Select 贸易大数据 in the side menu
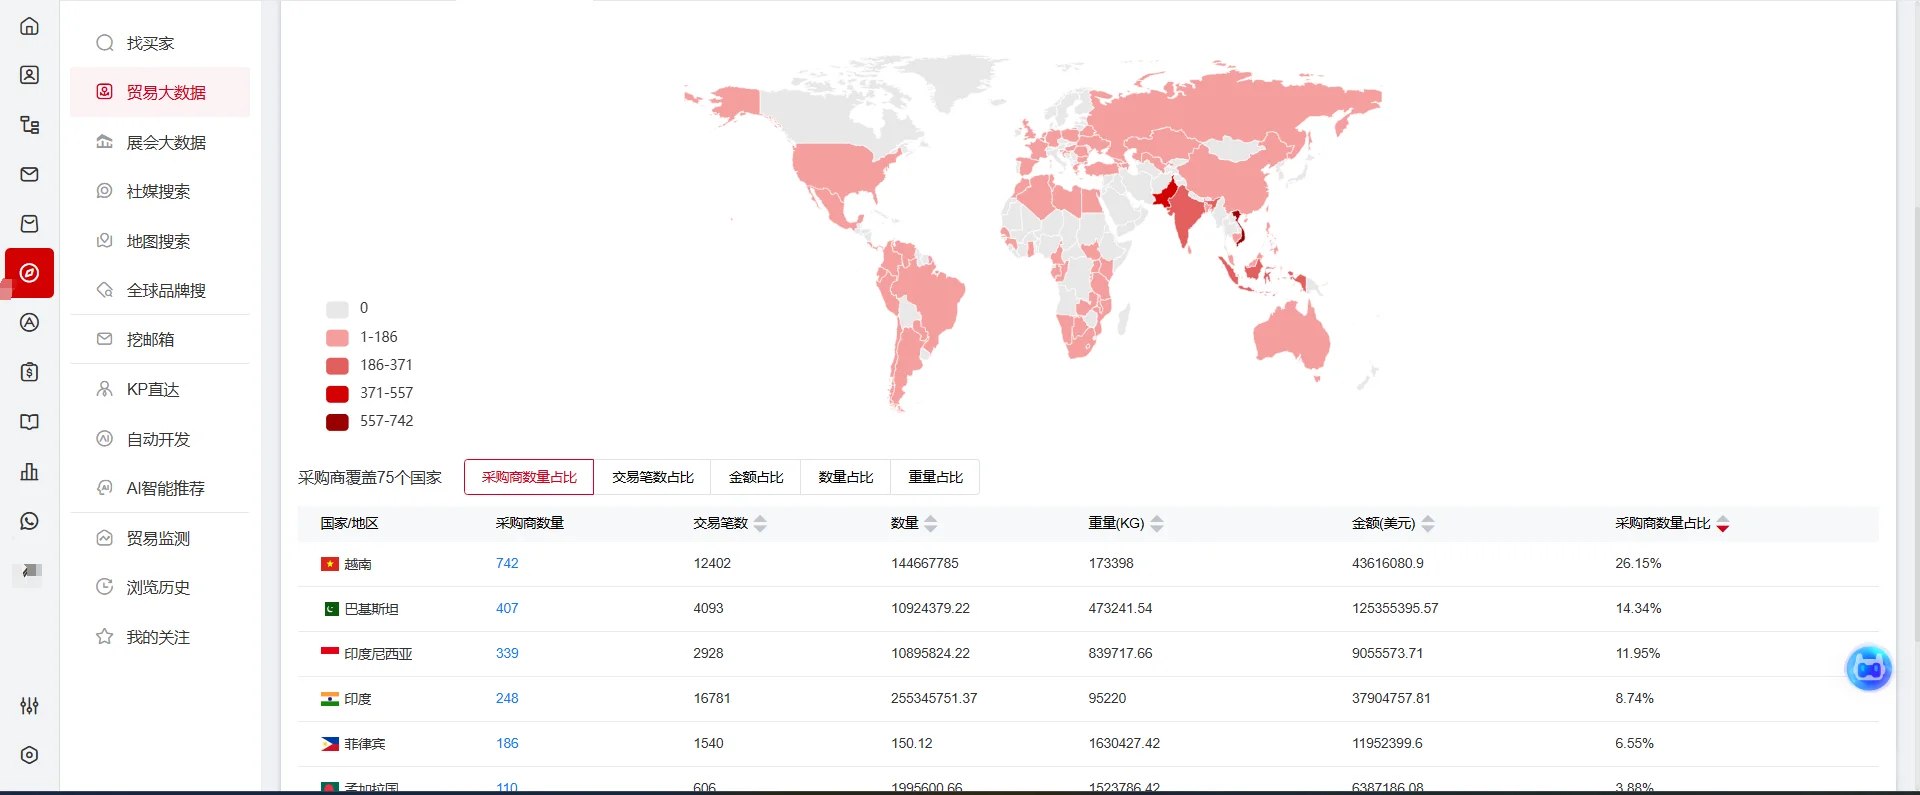This screenshot has width=1920, height=795. (160, 92)
